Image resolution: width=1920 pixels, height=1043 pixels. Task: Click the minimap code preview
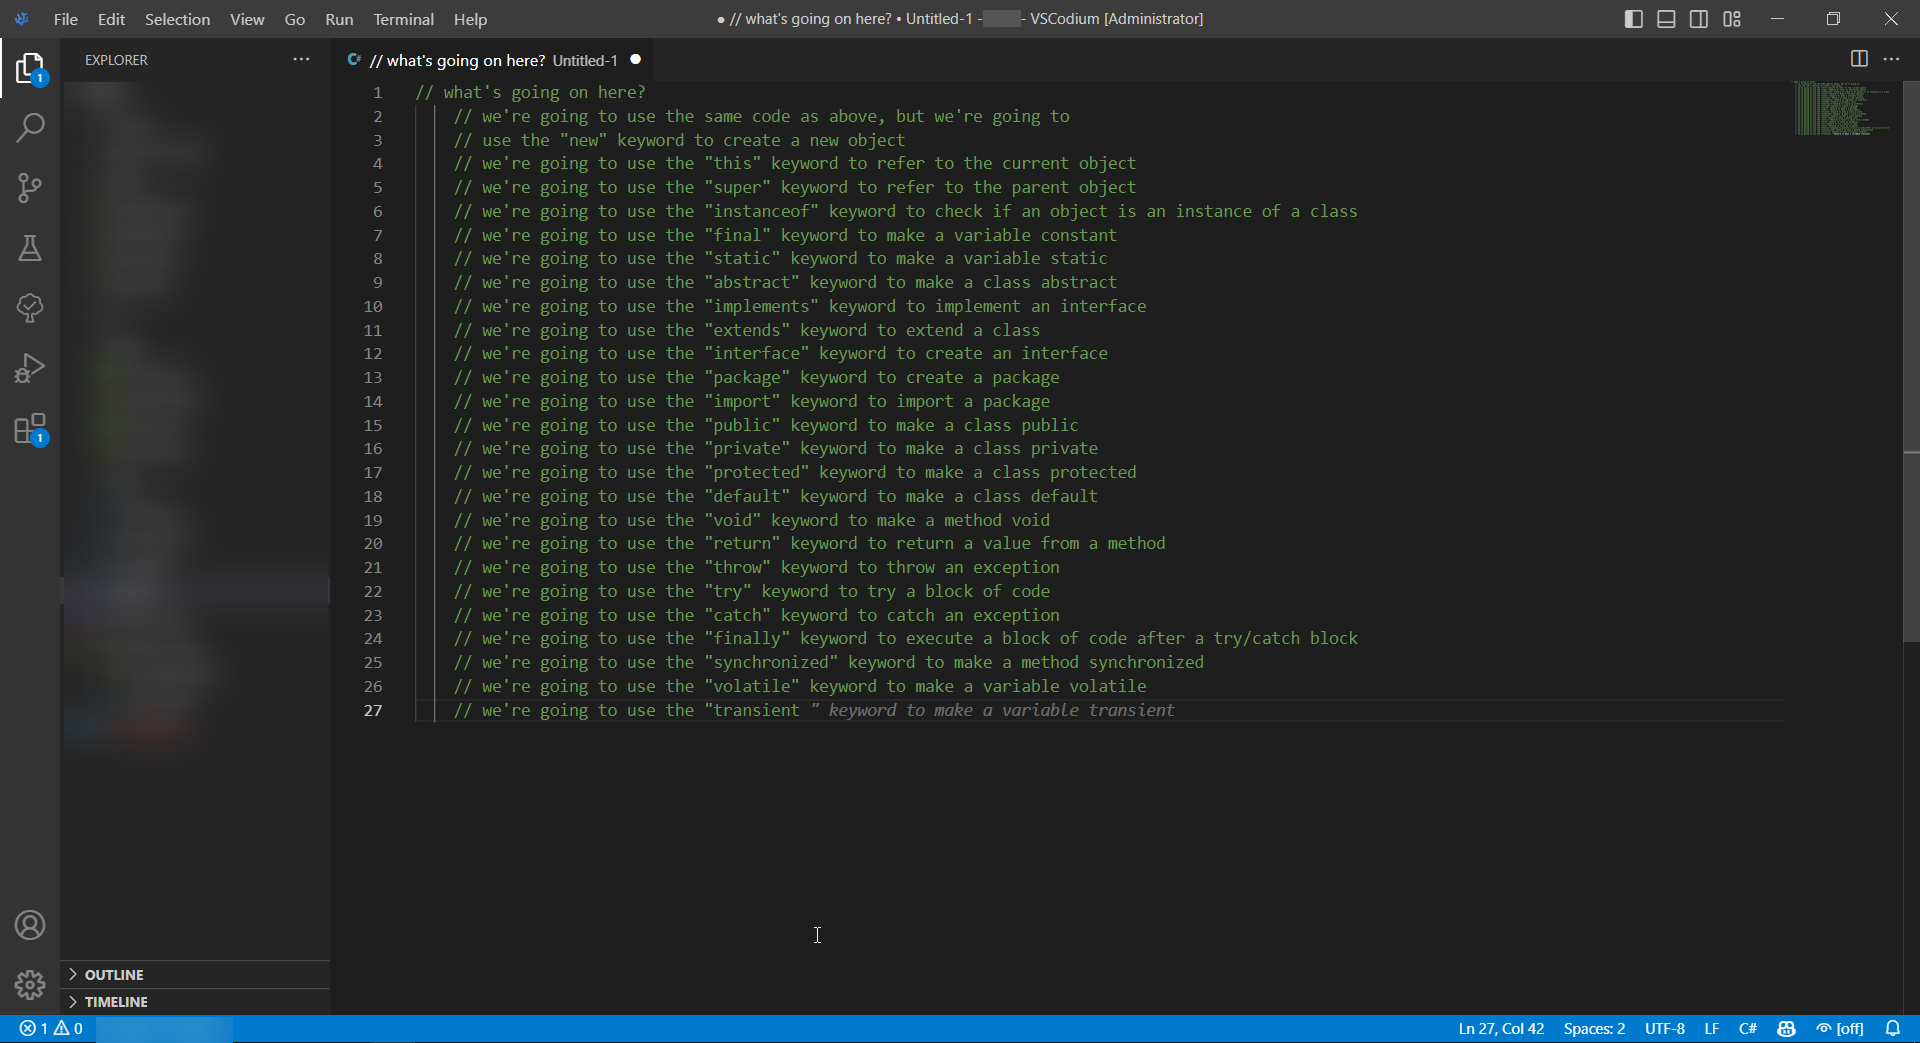(1842, 108)
